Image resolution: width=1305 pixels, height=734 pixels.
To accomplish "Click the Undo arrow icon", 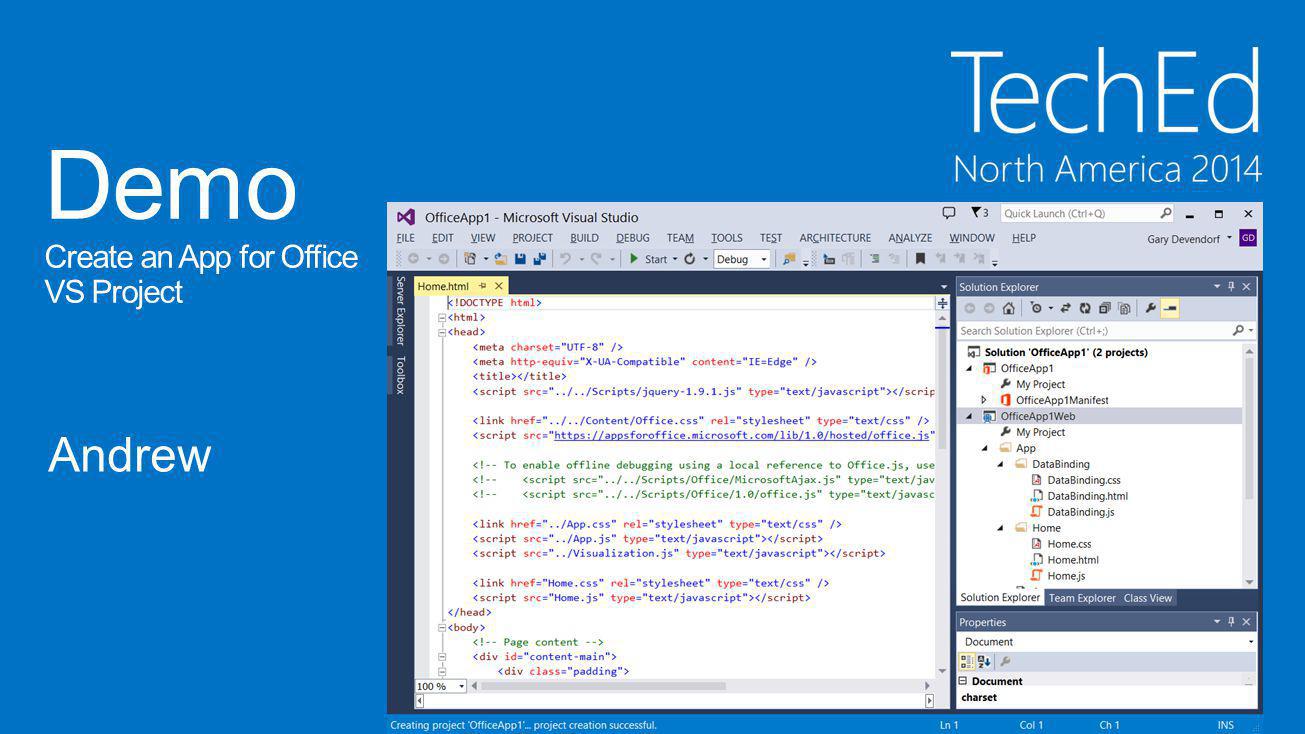I will pyautogui.click(x=565, y=259).
